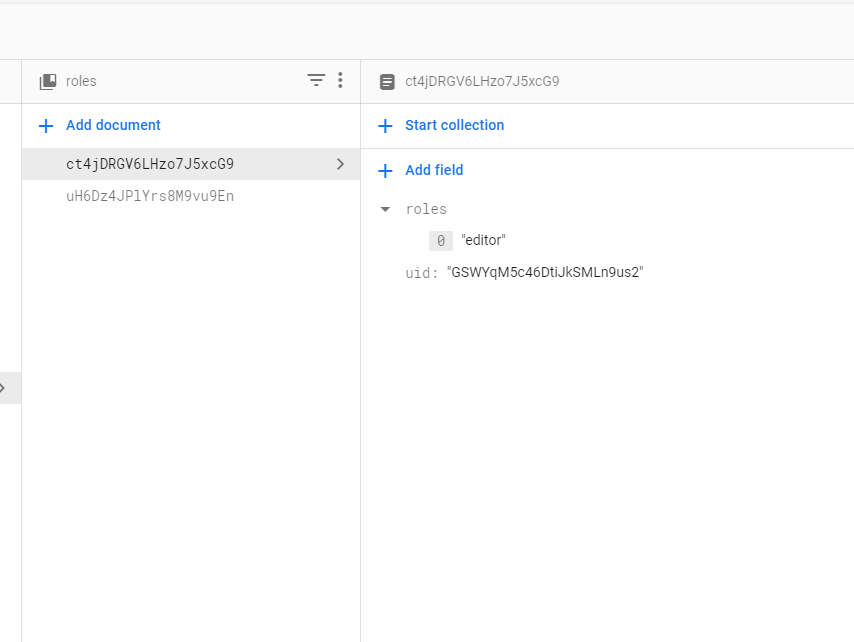Add field to the document
The height and width of the screenshot is (642, 854).
[x=434, y=170]
